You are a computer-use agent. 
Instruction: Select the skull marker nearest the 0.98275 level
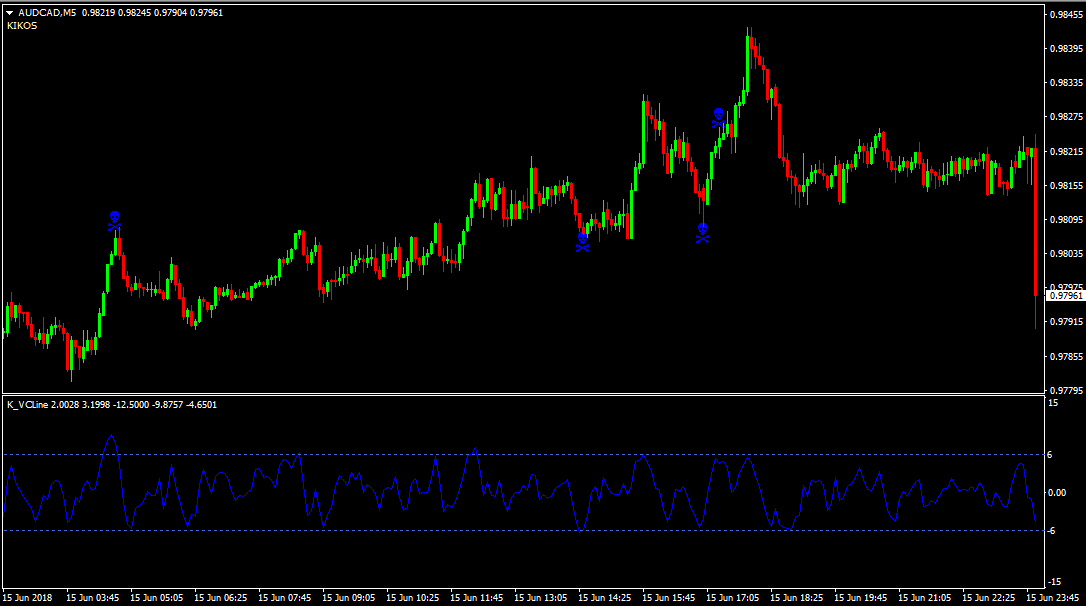click(x=718, y=118)
